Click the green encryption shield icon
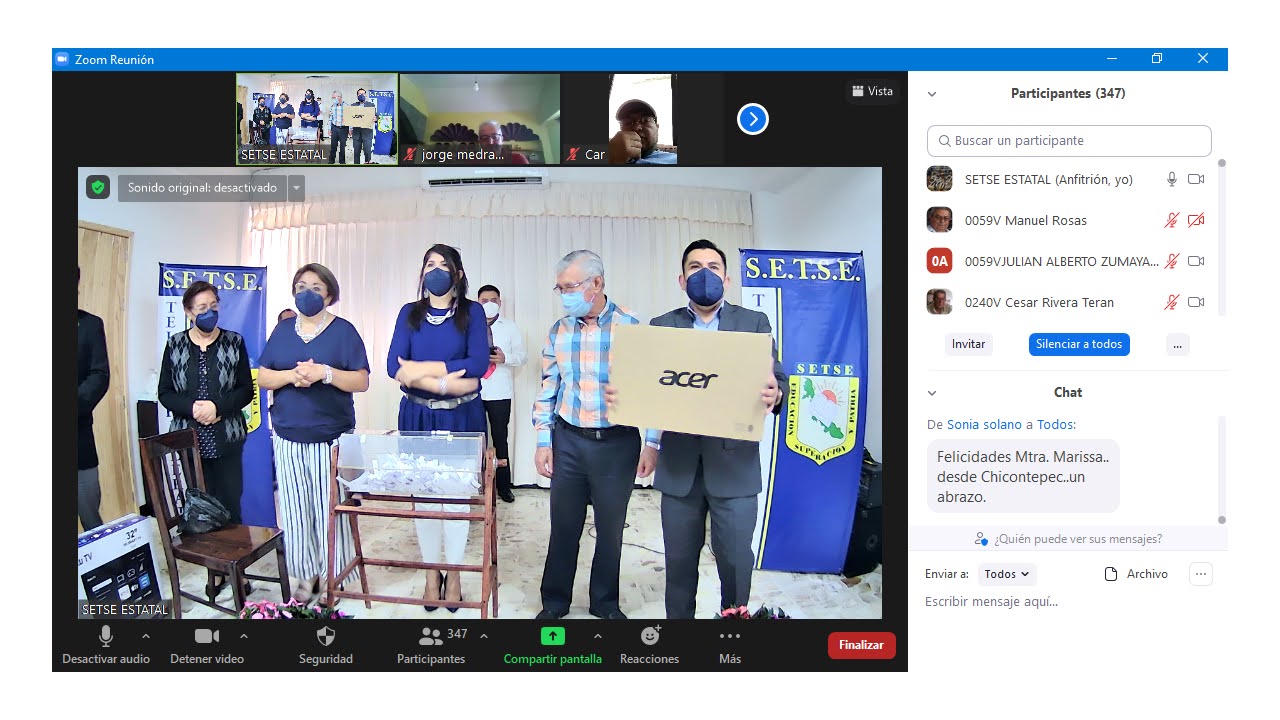This screenshot has width=1280, height=720. click(97, 187)
